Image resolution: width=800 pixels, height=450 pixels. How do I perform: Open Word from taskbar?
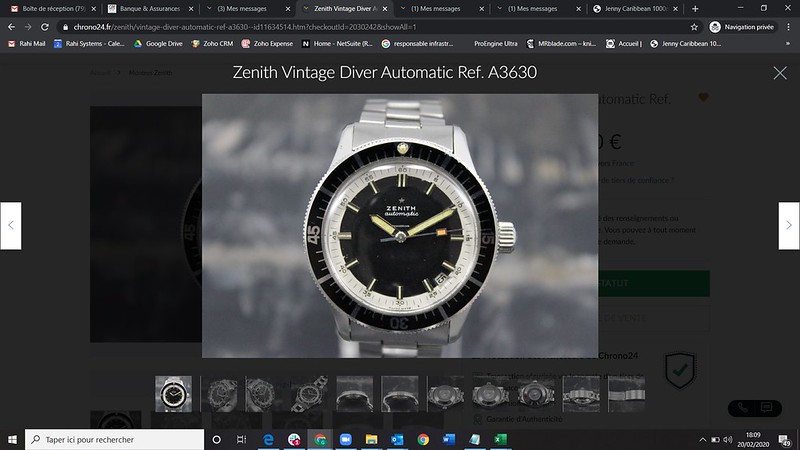click(x=448, y=439)
